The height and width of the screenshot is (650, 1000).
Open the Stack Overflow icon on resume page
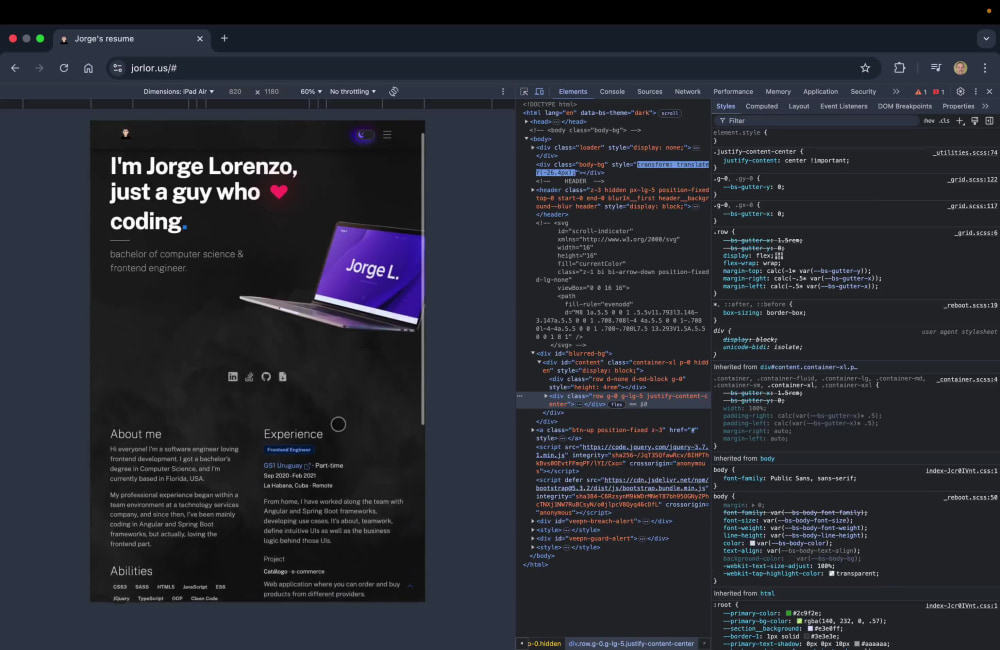pos(249,377)
